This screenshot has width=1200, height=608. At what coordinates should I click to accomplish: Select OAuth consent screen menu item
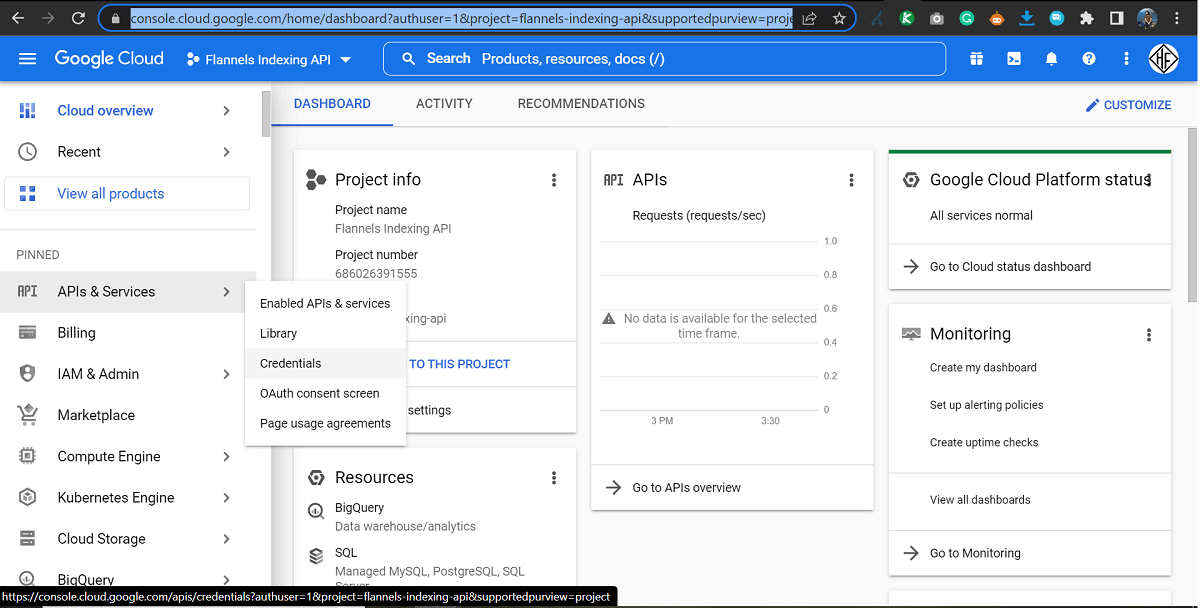coord(325,393)
